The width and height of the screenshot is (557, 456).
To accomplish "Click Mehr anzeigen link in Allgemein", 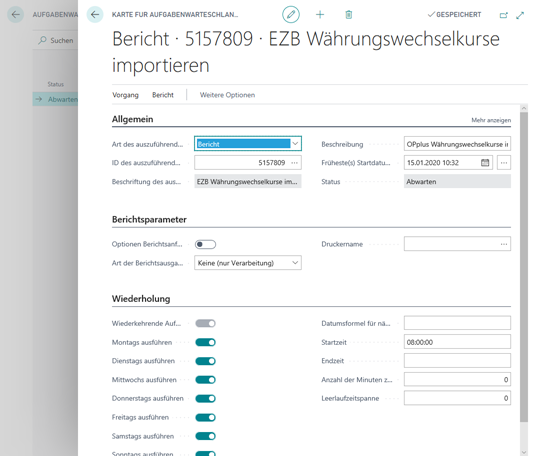I will 491,120.
